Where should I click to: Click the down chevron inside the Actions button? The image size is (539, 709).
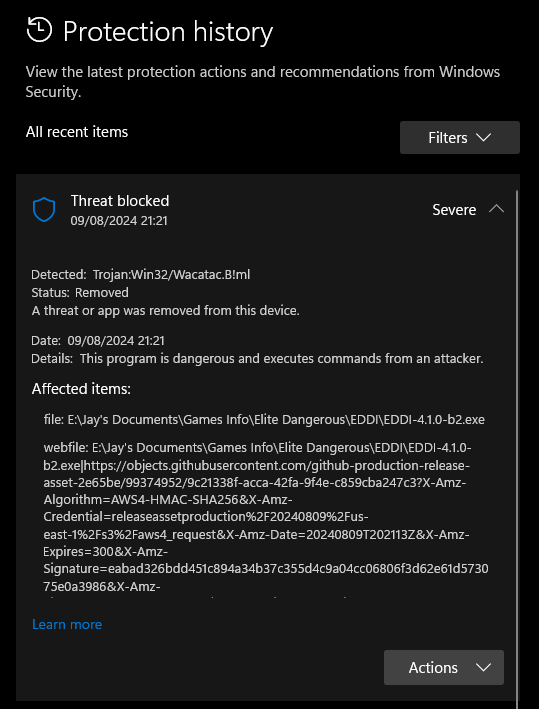483,668
